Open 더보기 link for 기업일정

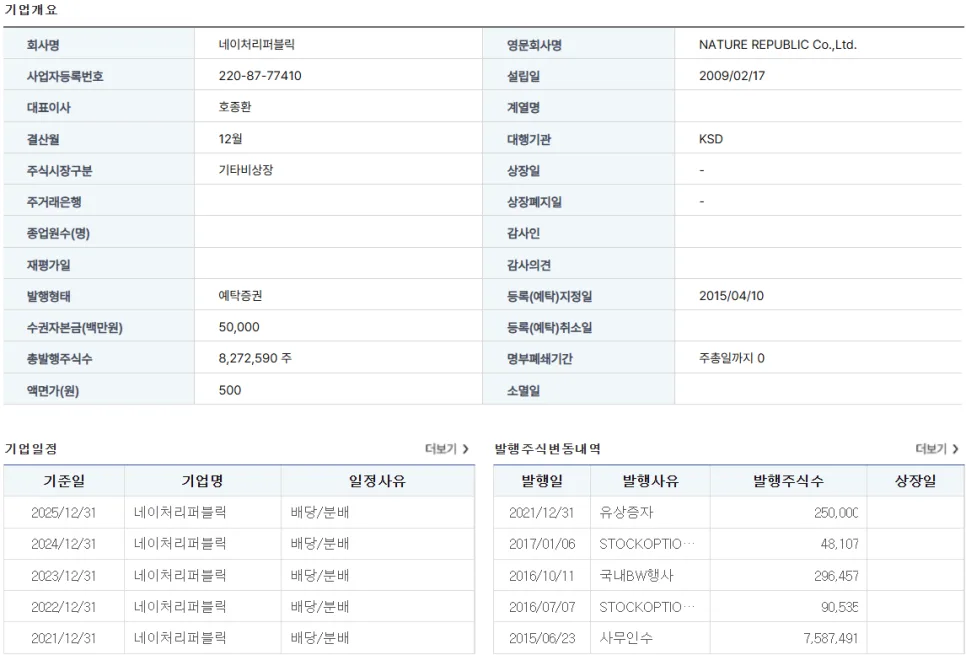[x=447, y=449]
